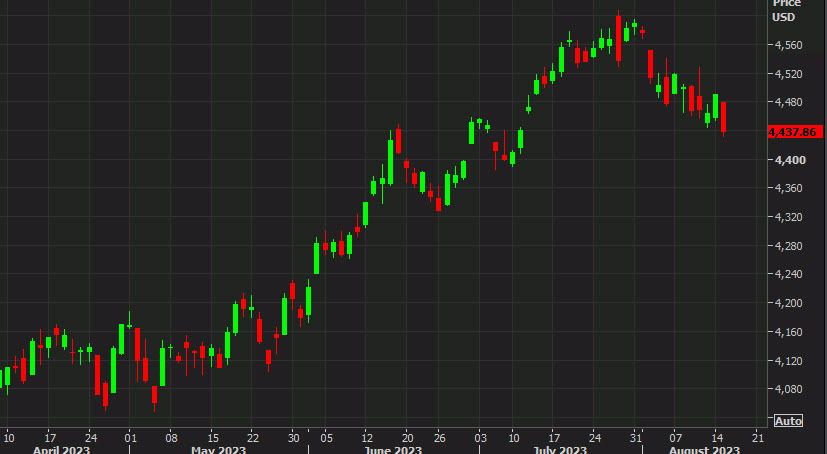The image size is (827, 454).
Task: Click the tall red candle at July peak
Action: [x=618, y=38]
